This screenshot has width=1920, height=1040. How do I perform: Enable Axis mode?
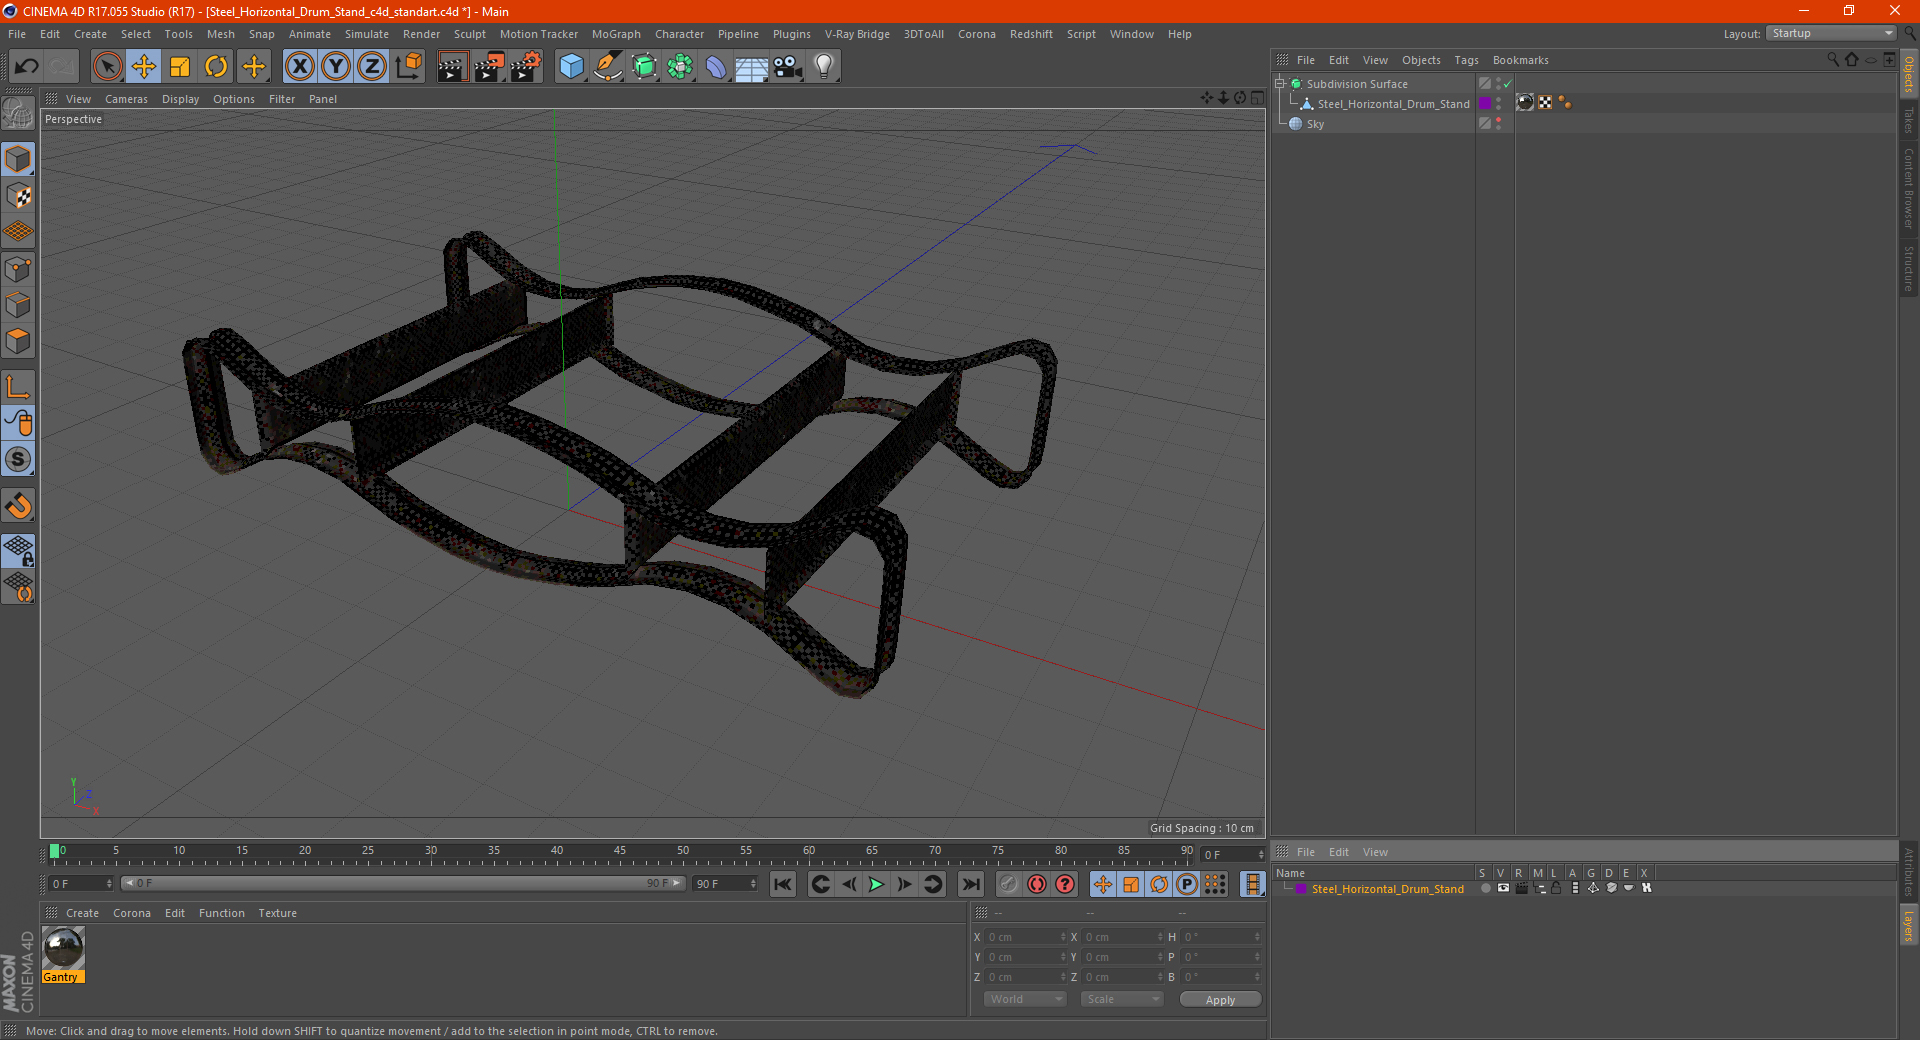(x=18, y=387)
